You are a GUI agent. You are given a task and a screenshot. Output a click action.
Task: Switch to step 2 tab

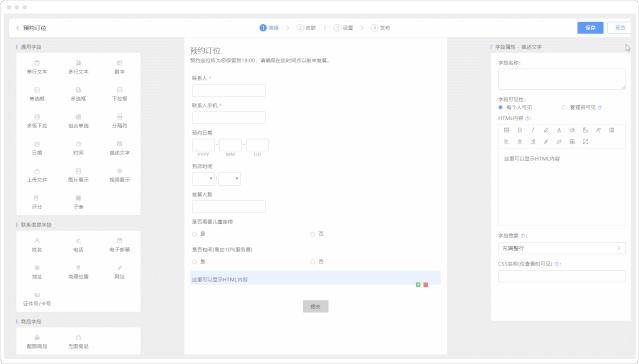pyautogui.click(x=306, y=28)
